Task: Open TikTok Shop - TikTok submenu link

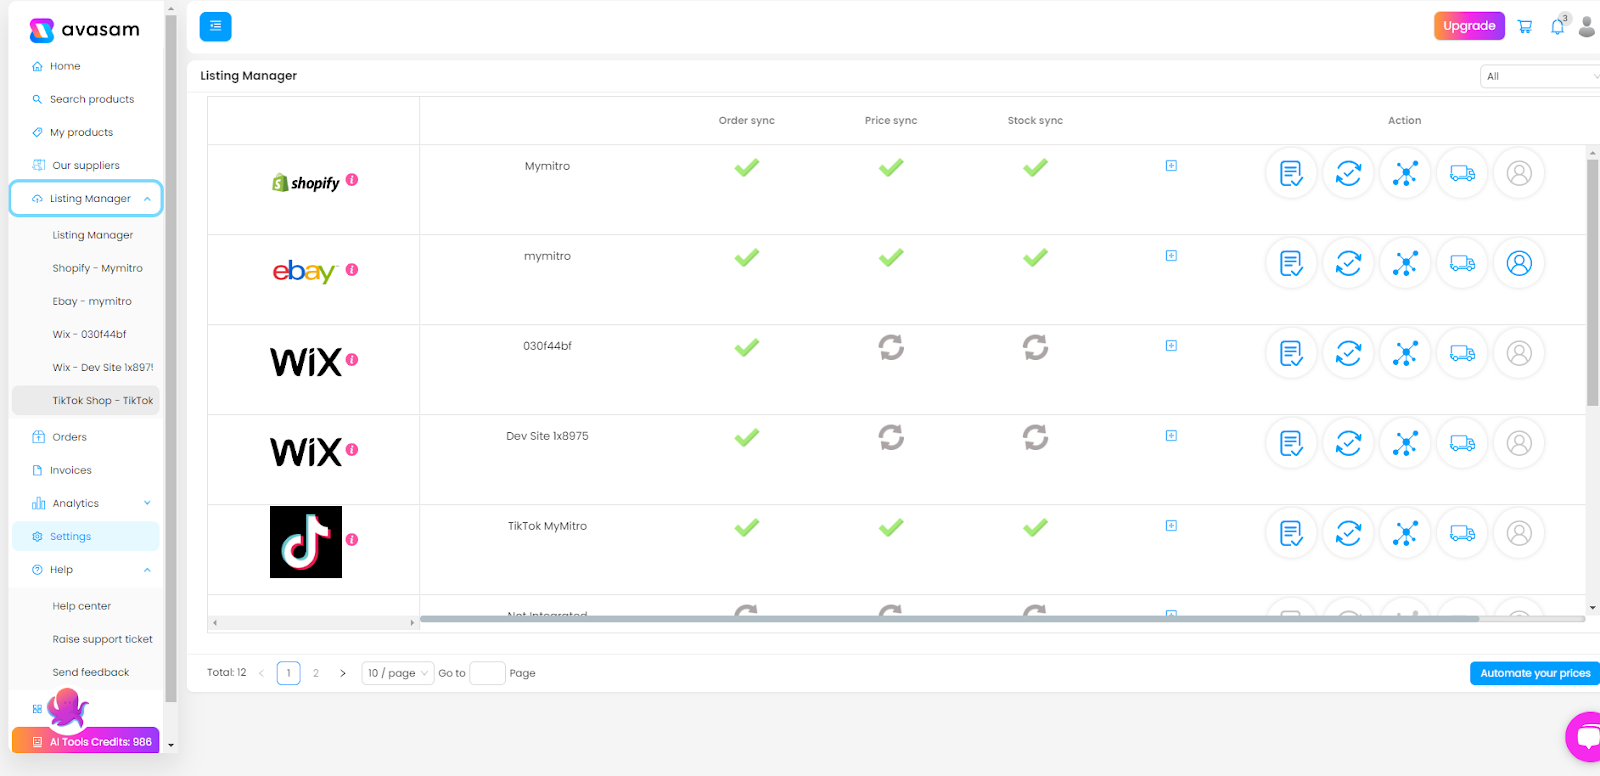Action: tap(86, 400)
